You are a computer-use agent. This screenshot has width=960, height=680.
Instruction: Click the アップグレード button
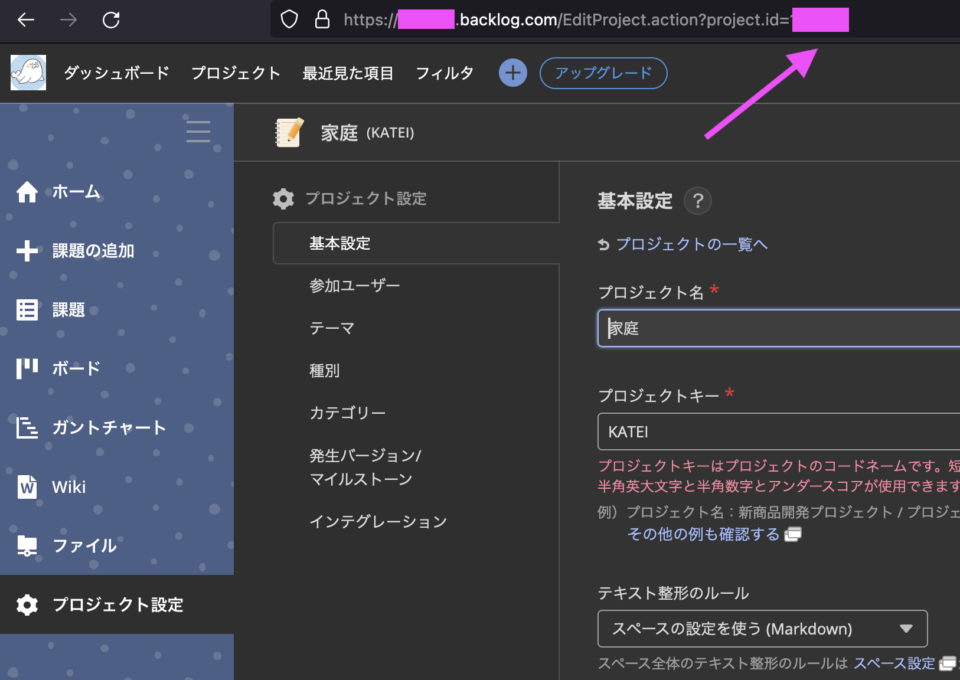(x=603, y=72)
